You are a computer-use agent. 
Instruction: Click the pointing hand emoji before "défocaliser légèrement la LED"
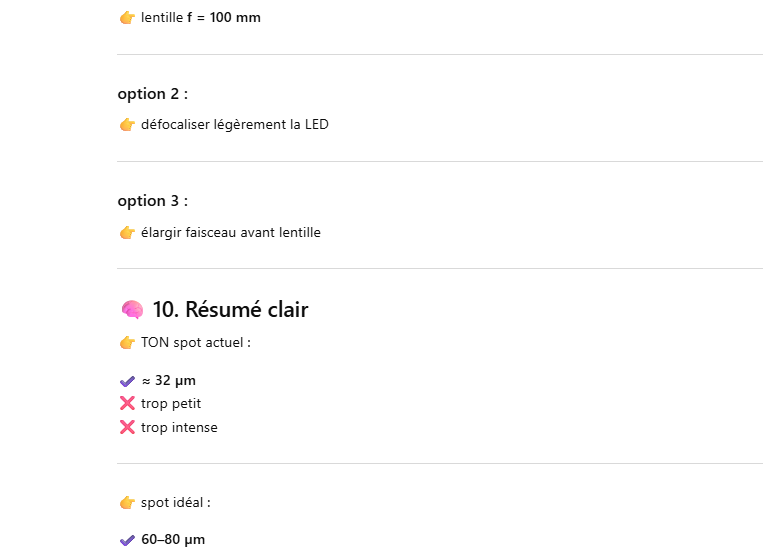[127, 125]
